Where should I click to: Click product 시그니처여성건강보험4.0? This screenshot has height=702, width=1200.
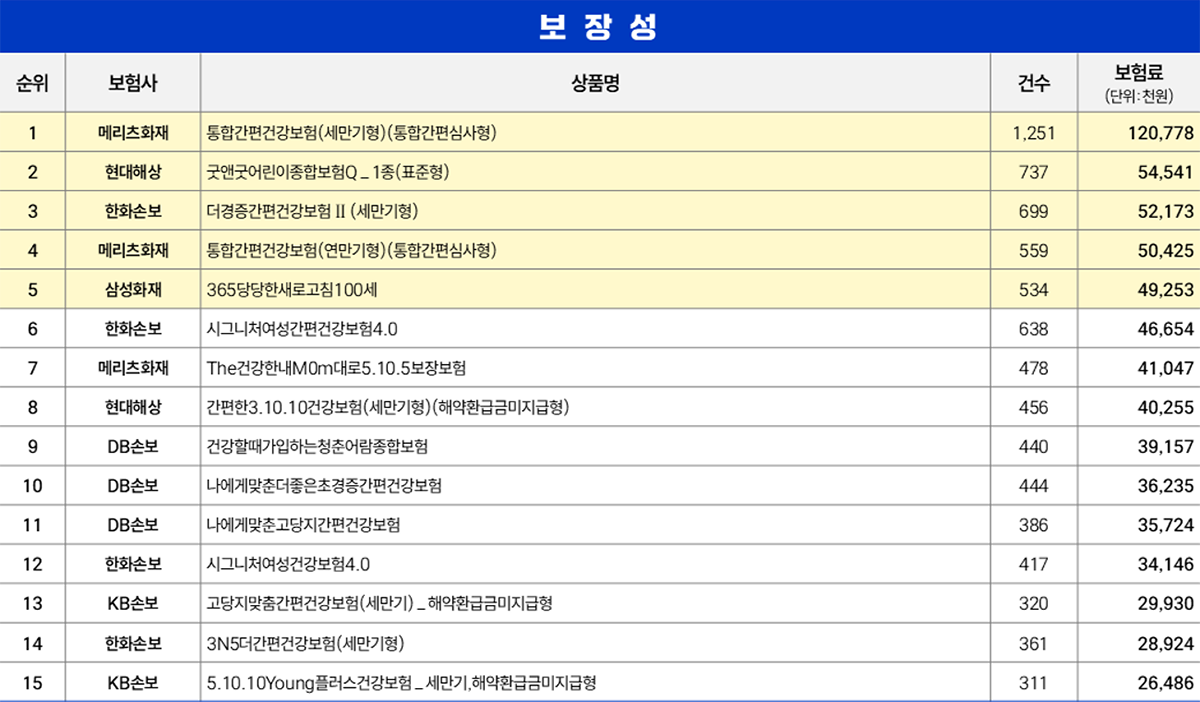pos(290,564)
